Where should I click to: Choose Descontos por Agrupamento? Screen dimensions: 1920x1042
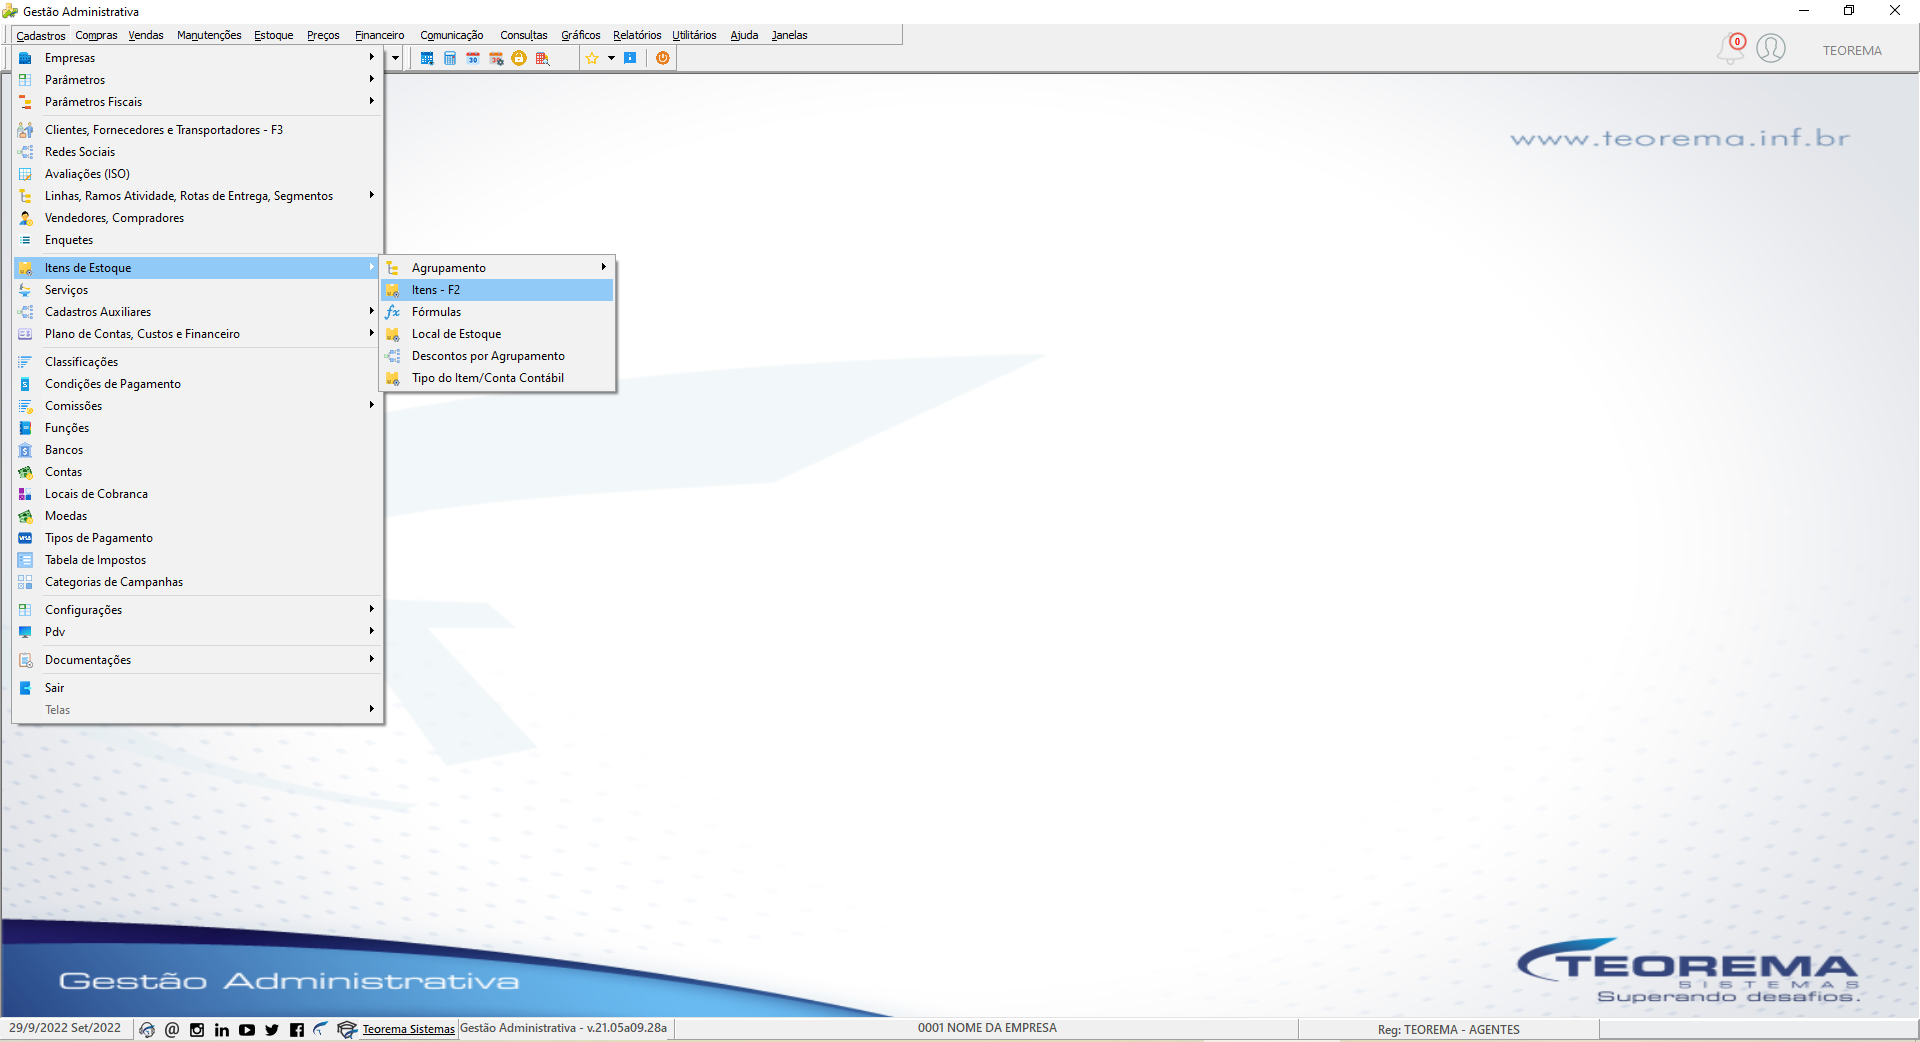498,356
